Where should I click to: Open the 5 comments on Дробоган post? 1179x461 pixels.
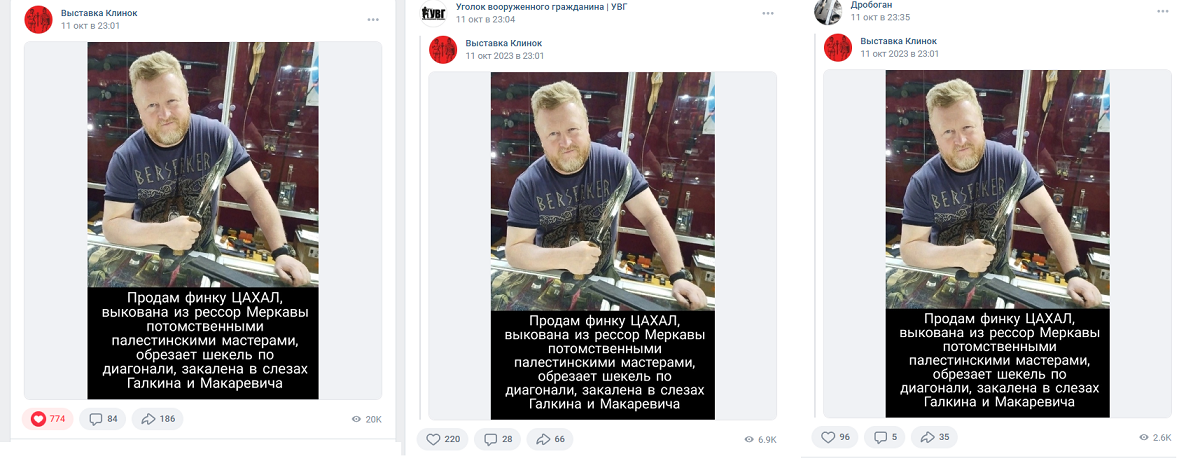(x=884, y=437)
